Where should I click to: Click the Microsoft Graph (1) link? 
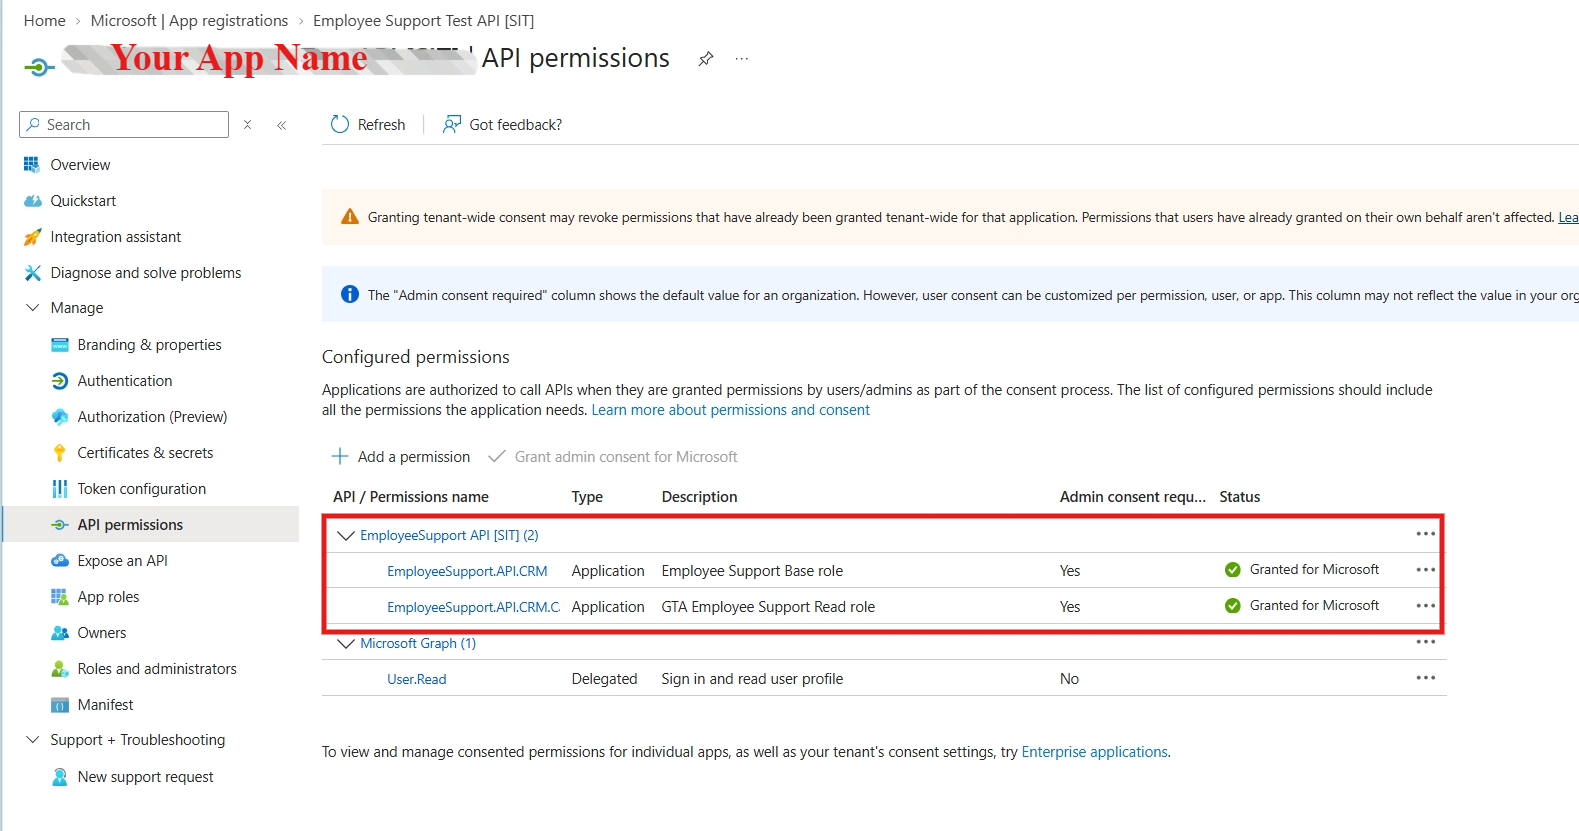(418, 643)
